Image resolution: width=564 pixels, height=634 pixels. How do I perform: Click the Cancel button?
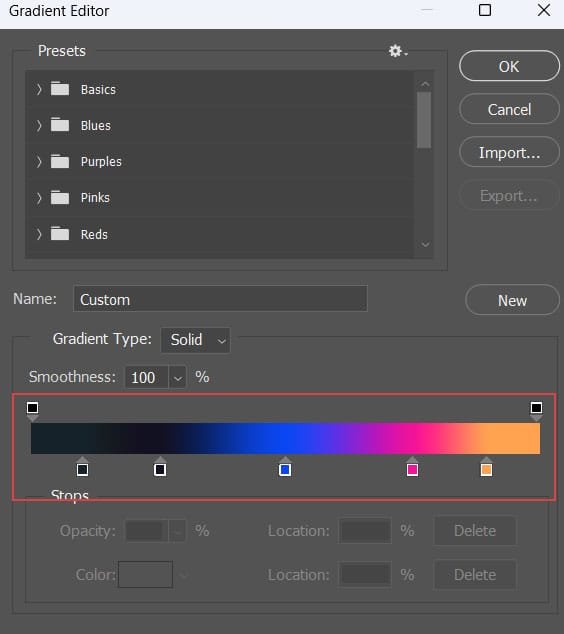click(509, 109)
